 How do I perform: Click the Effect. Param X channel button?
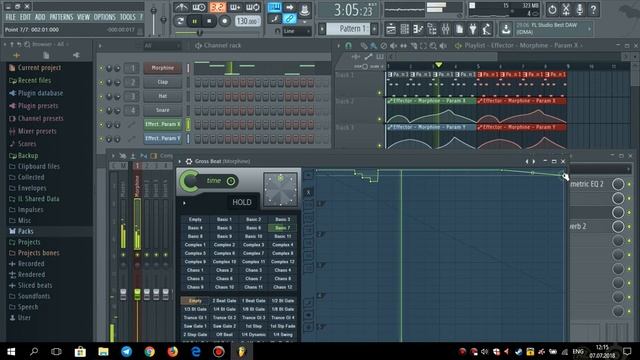point(162,124)
